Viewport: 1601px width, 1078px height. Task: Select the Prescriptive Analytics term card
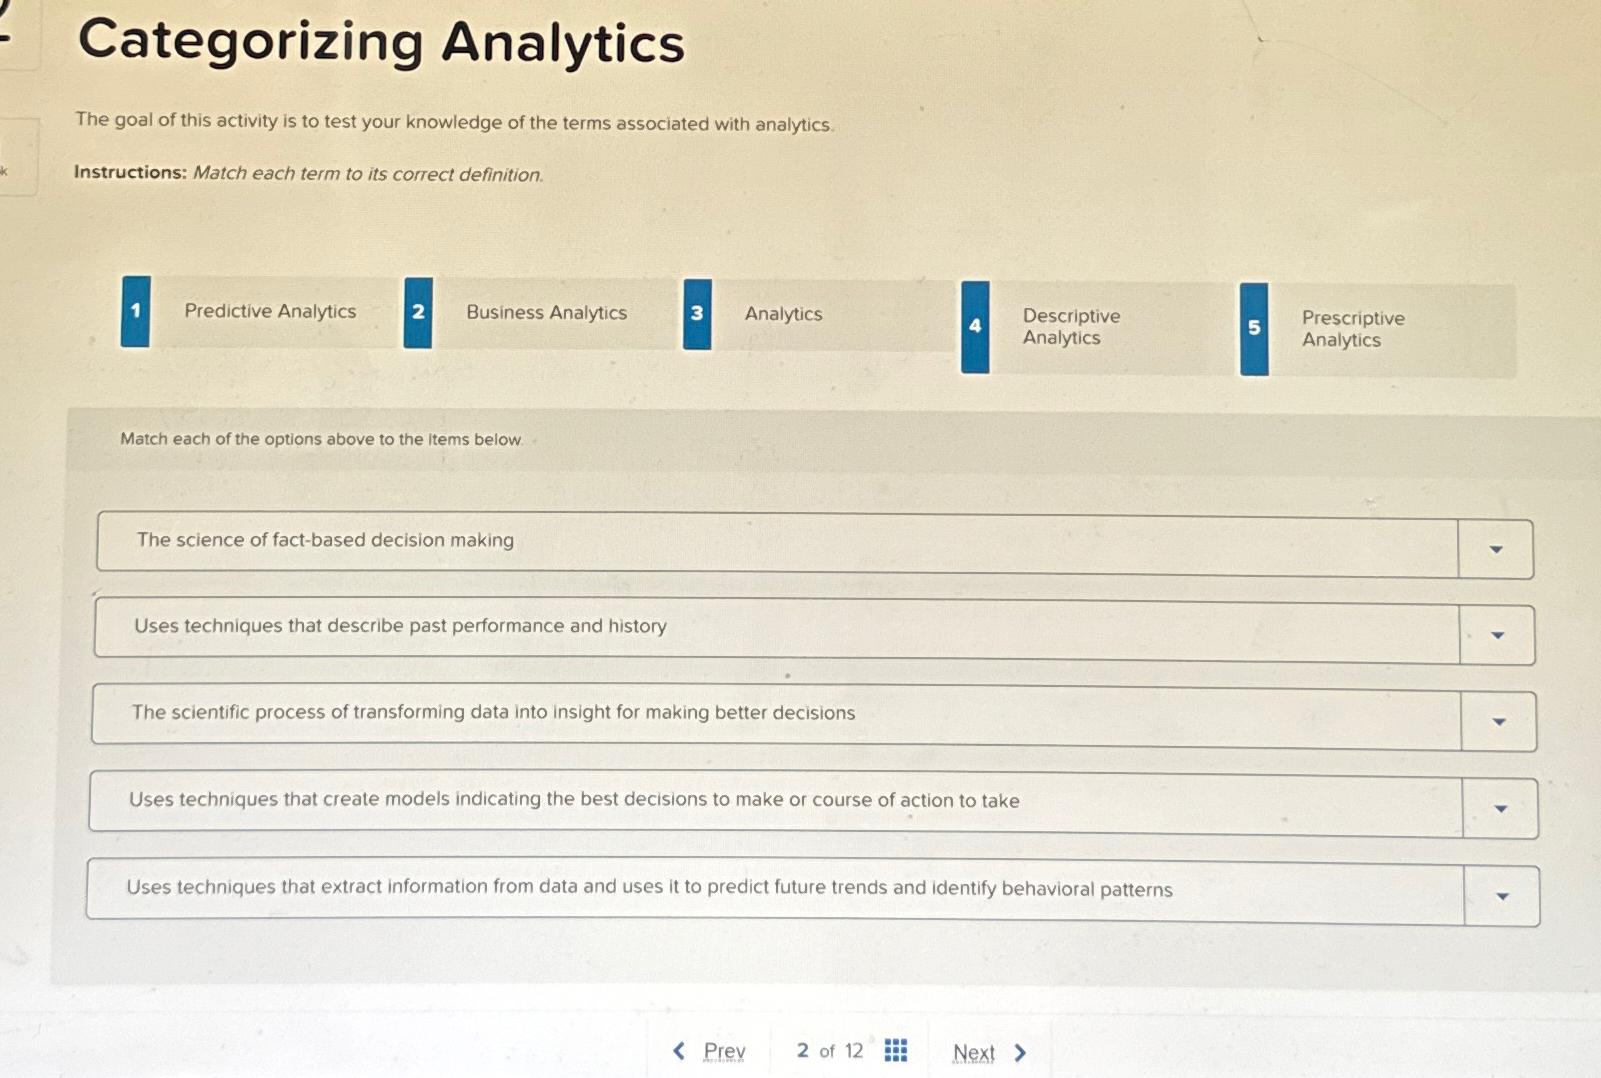[1352, 329]
